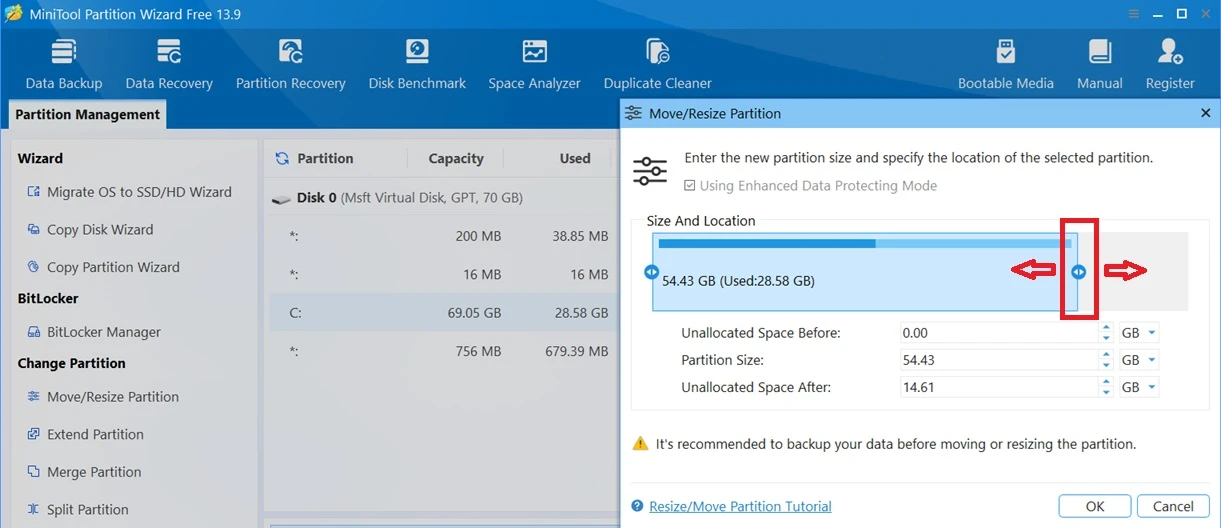
Task: Open unit dropdown for Partition Size
Action: [1139, 360]
